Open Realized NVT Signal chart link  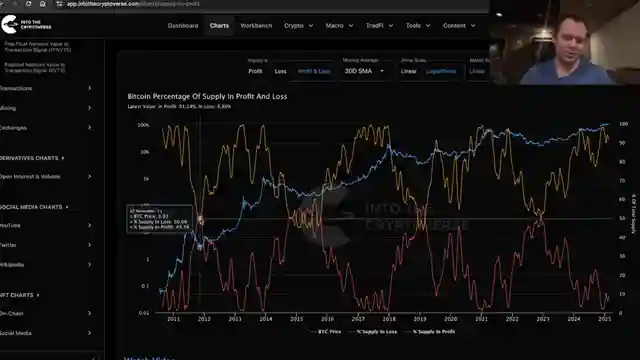tap(35, 67)
